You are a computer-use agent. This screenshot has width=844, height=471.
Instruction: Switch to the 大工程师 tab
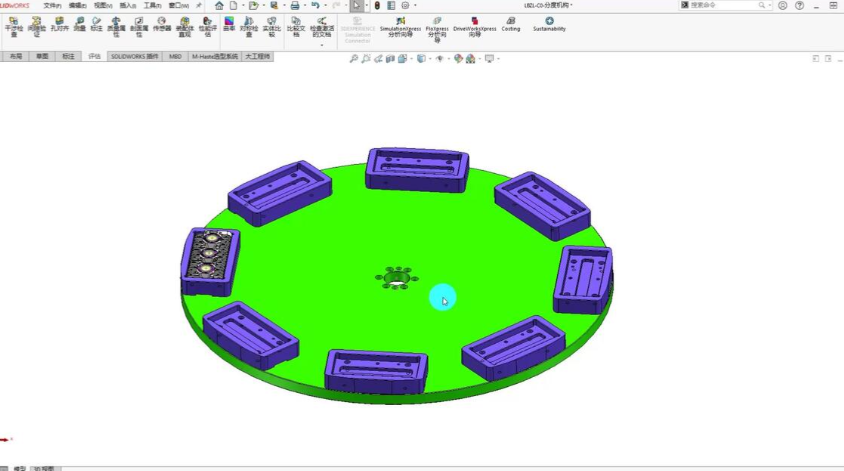click(x=258, y=56)
